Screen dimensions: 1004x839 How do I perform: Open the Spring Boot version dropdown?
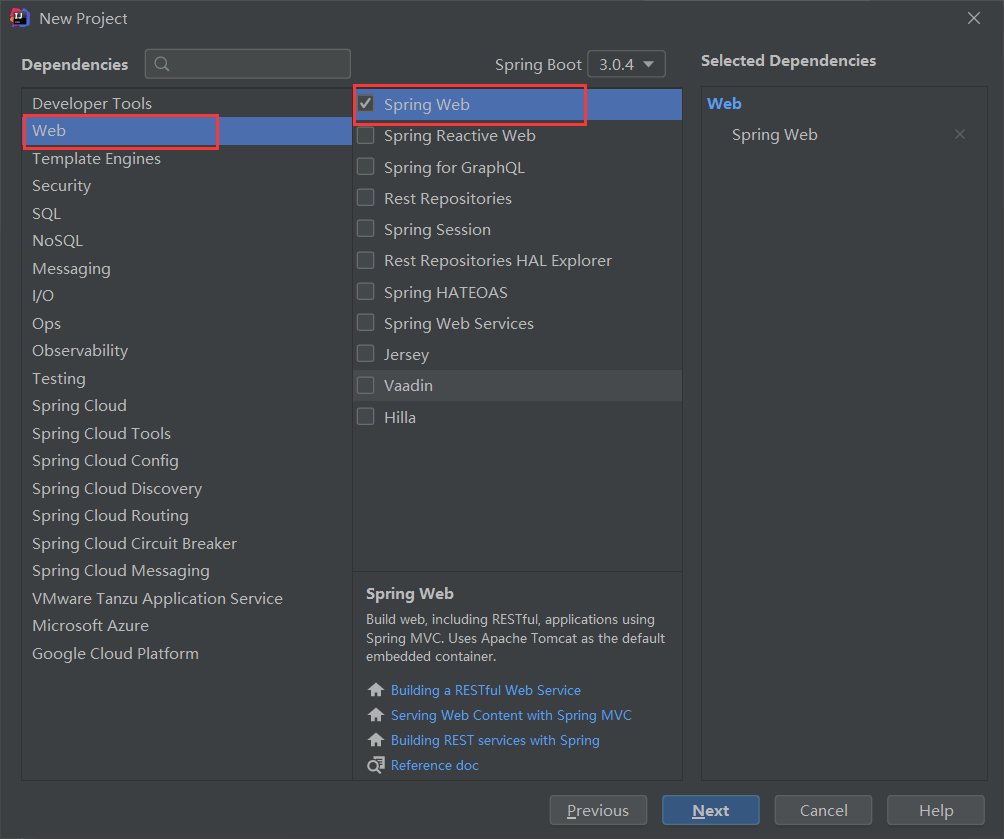(626, 64)
